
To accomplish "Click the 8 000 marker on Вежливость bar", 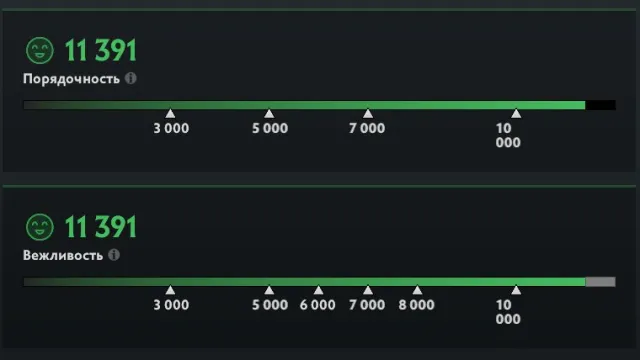I will [x=417, y=290].
